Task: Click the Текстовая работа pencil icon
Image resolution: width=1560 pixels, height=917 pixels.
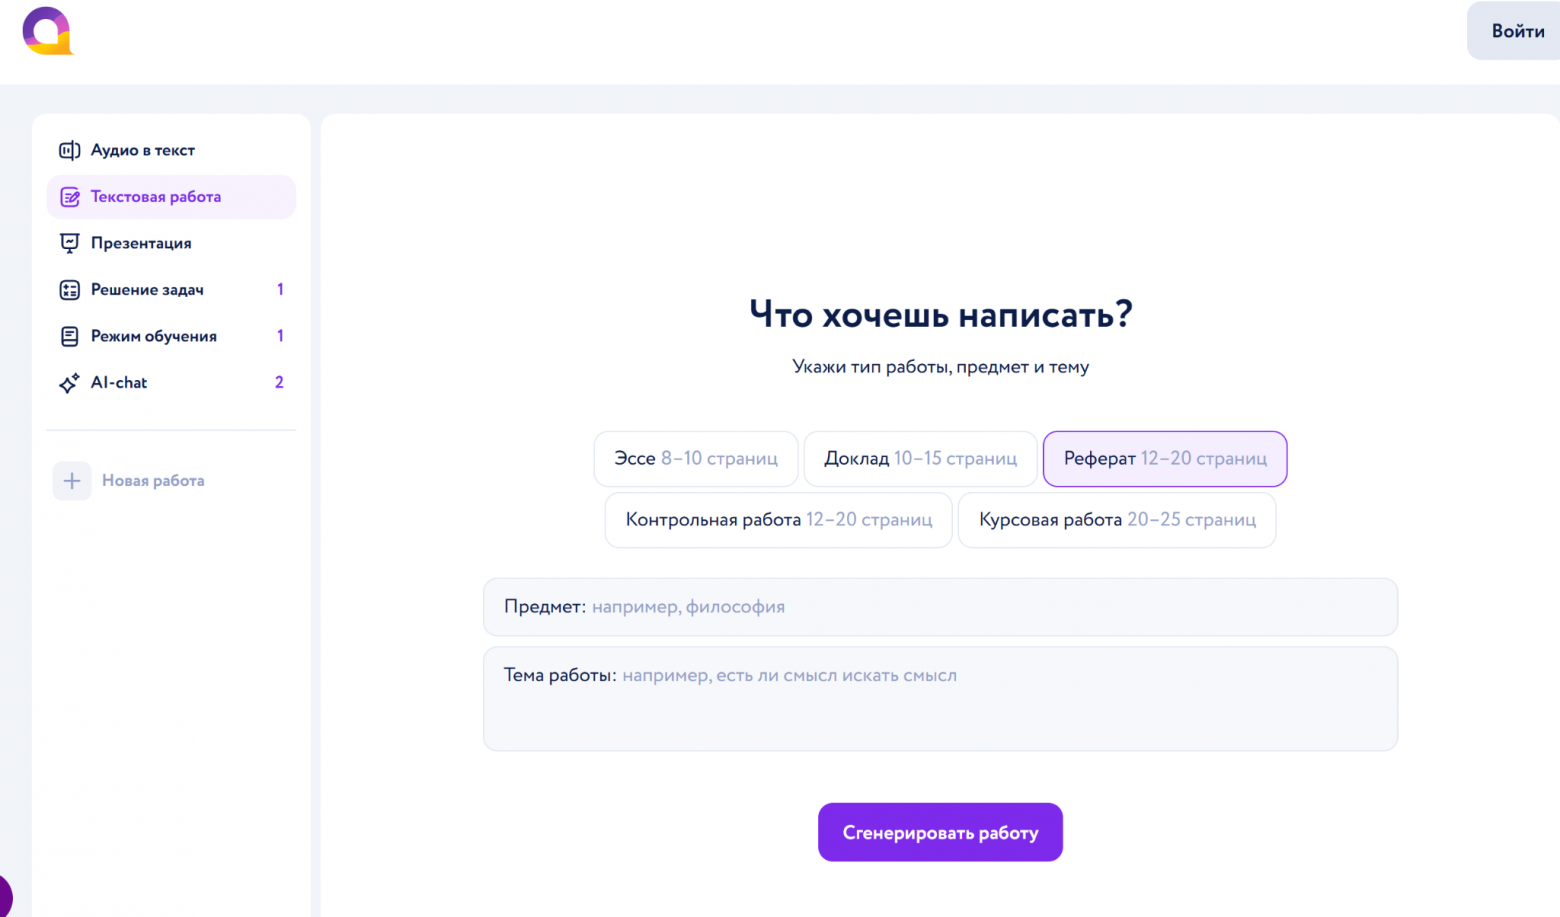Action: pyautogui.click(x=69, y=197)
